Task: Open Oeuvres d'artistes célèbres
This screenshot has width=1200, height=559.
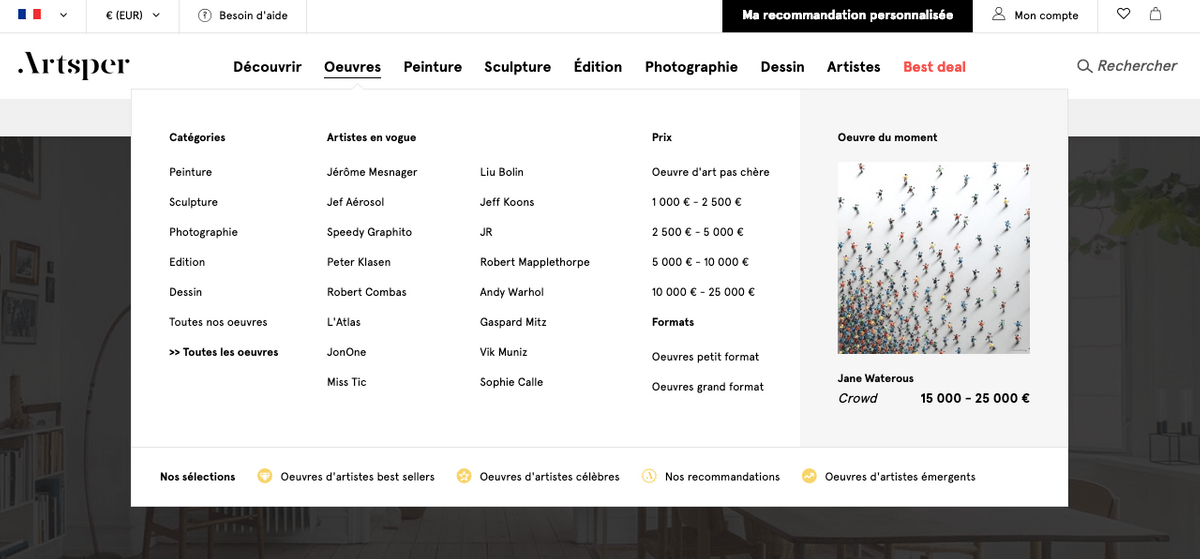Action: (x=550, y=477)
